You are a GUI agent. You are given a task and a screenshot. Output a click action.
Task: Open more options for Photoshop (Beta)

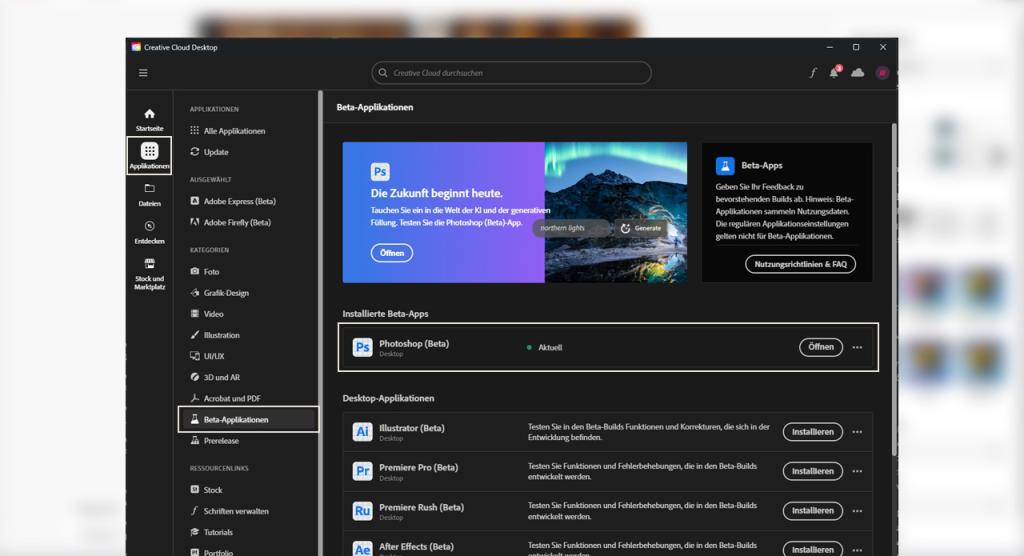tap(857, 348)
